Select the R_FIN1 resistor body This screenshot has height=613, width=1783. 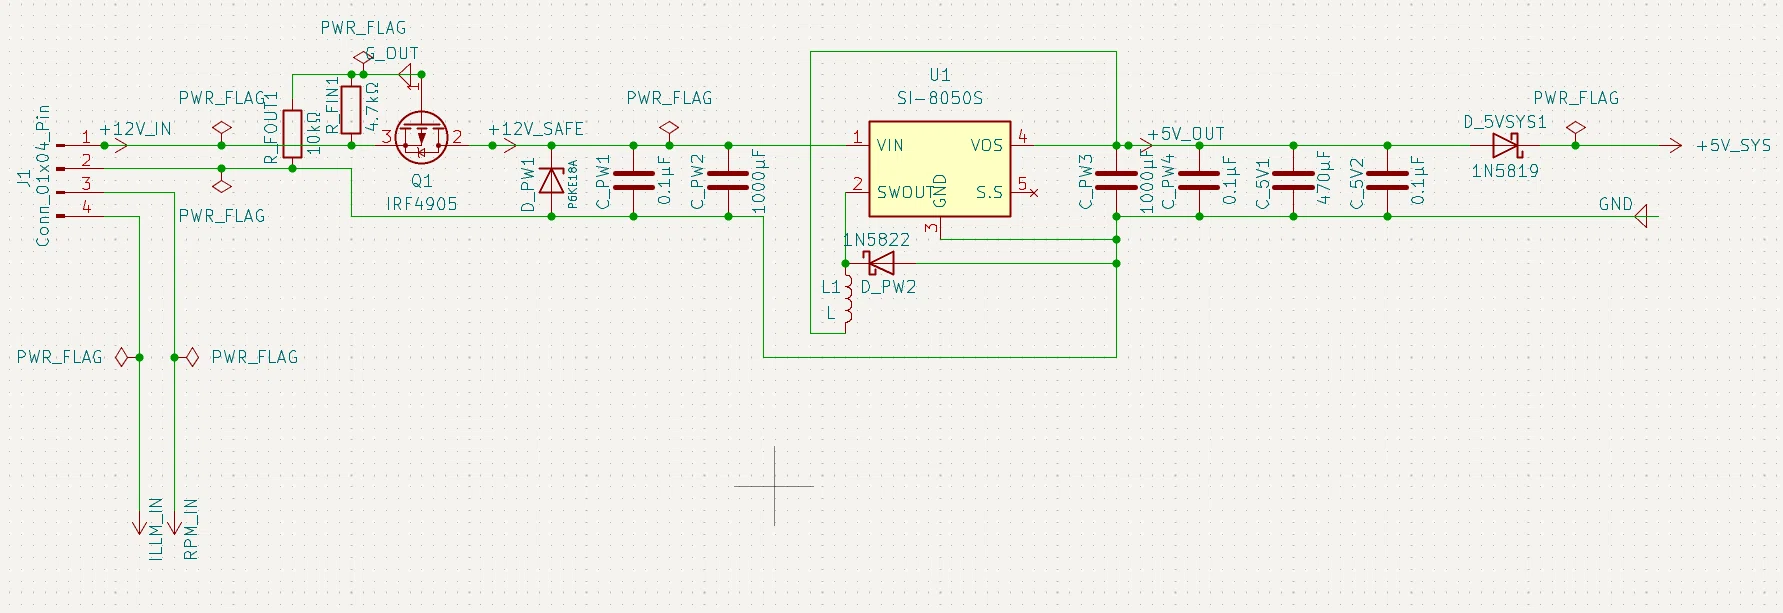[x=351, y=110]
